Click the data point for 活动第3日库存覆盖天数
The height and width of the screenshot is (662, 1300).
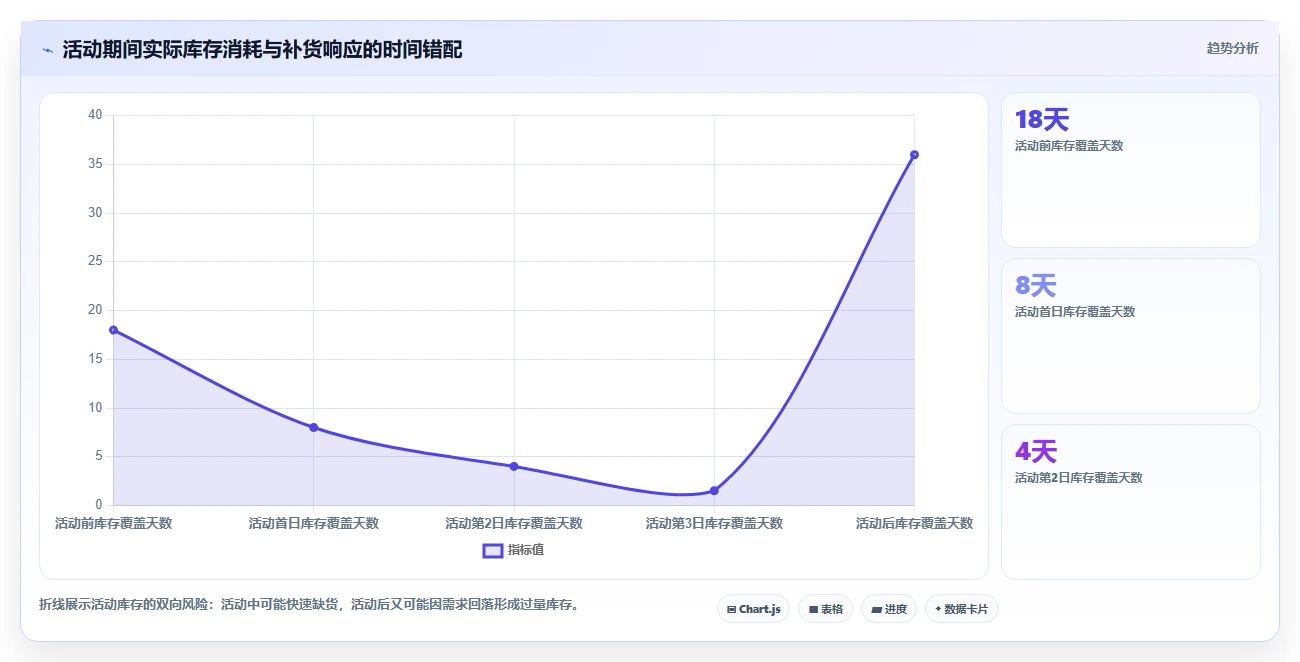pyautogui.click(x=714, y=491)
